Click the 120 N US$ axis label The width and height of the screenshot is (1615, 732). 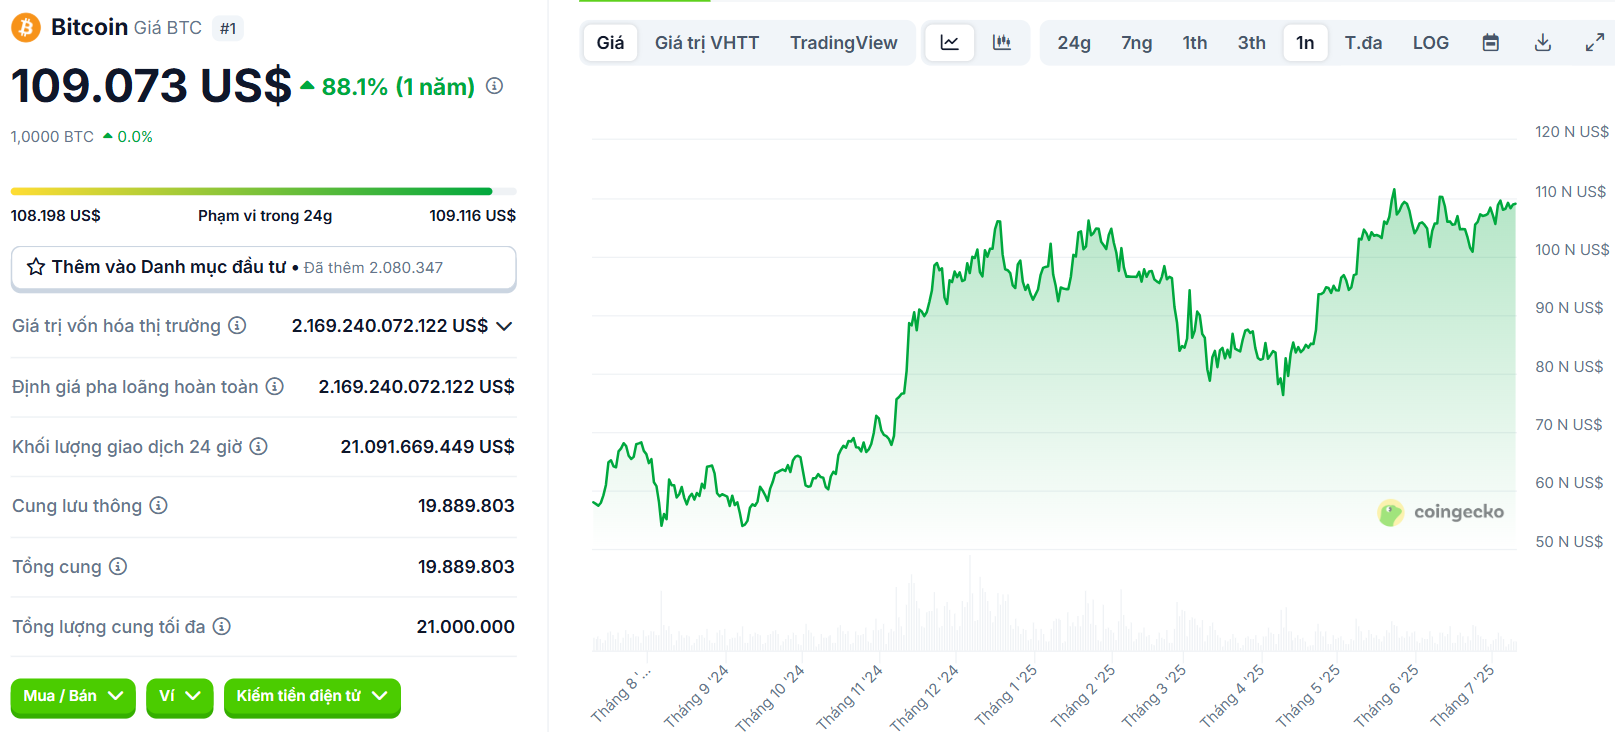tap(1572, 132)
